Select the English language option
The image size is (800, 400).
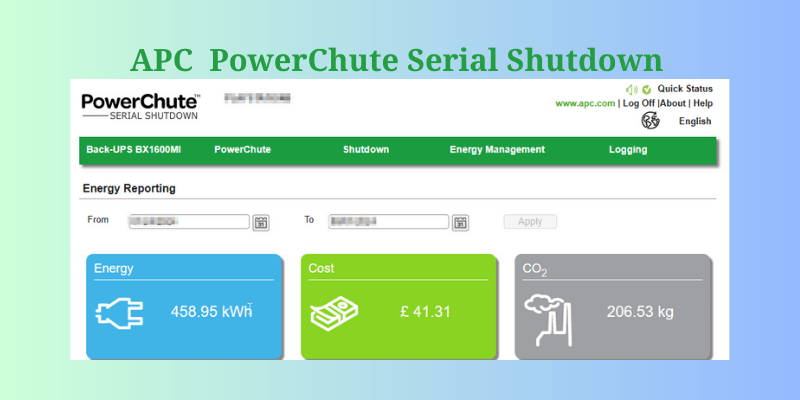pyautogui.click(x=695, y=121)
